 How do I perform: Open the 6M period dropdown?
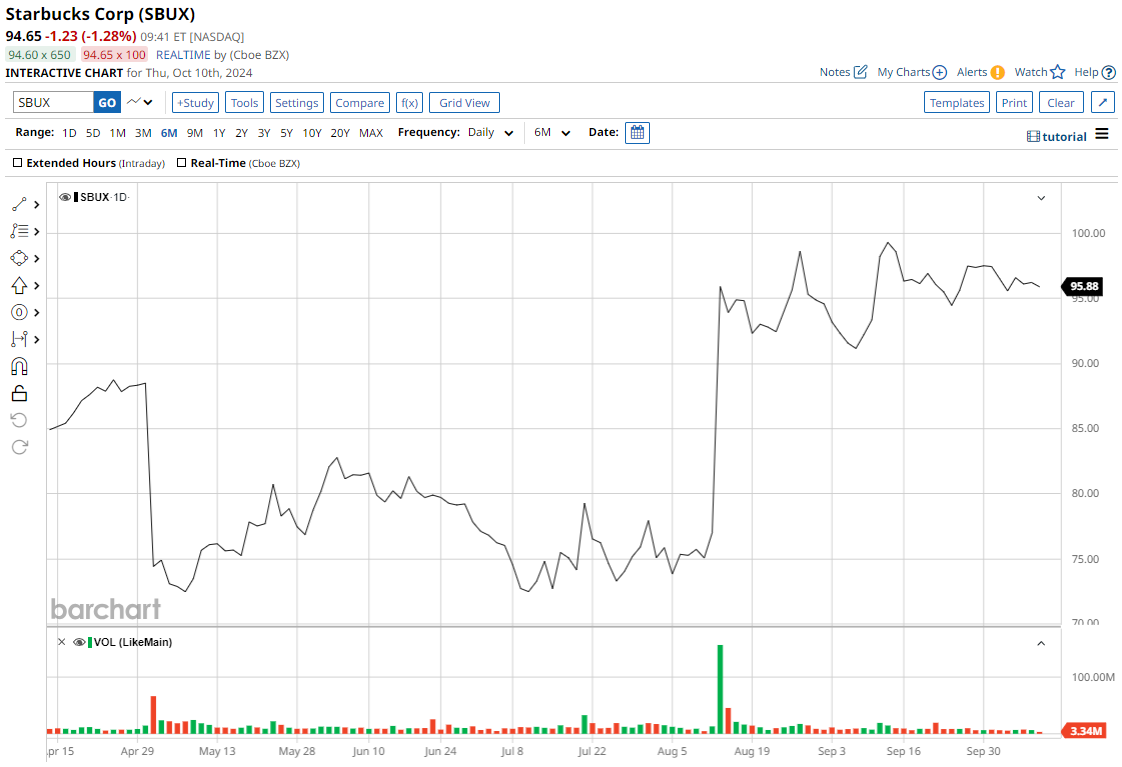(552, 132)
